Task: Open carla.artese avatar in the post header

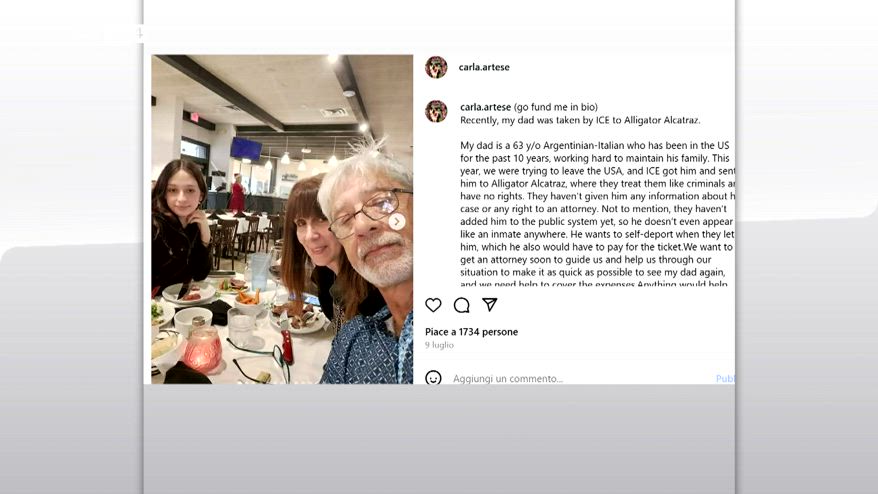Action: click(436, 67)
